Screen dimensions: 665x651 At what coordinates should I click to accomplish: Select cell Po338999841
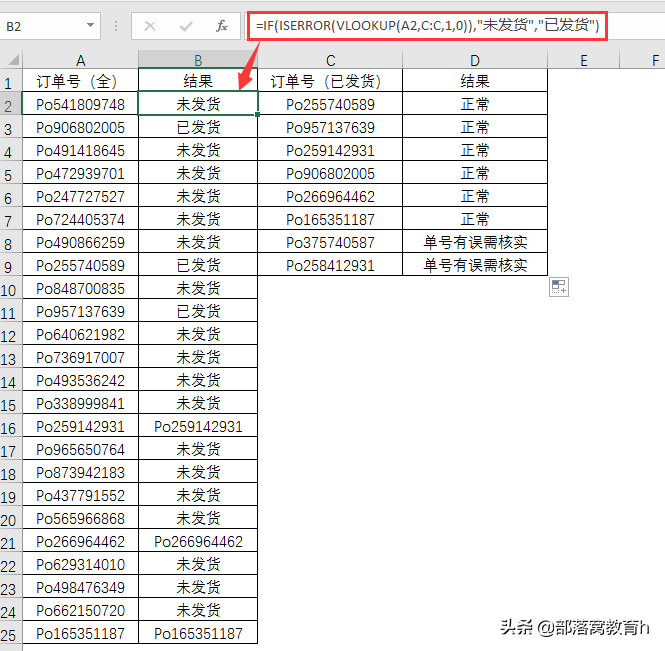click(80, 403)
